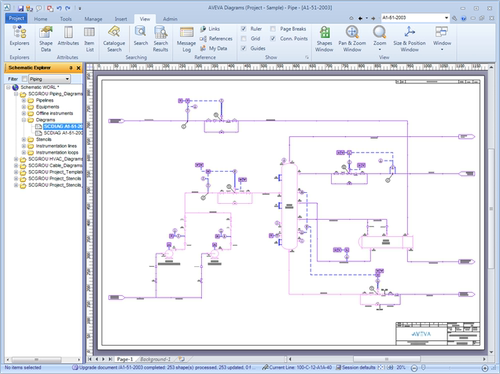Select SCGROU Cable_Diagrams node
The width and height of the screenshot is (500, 374).
coord(55,166)
